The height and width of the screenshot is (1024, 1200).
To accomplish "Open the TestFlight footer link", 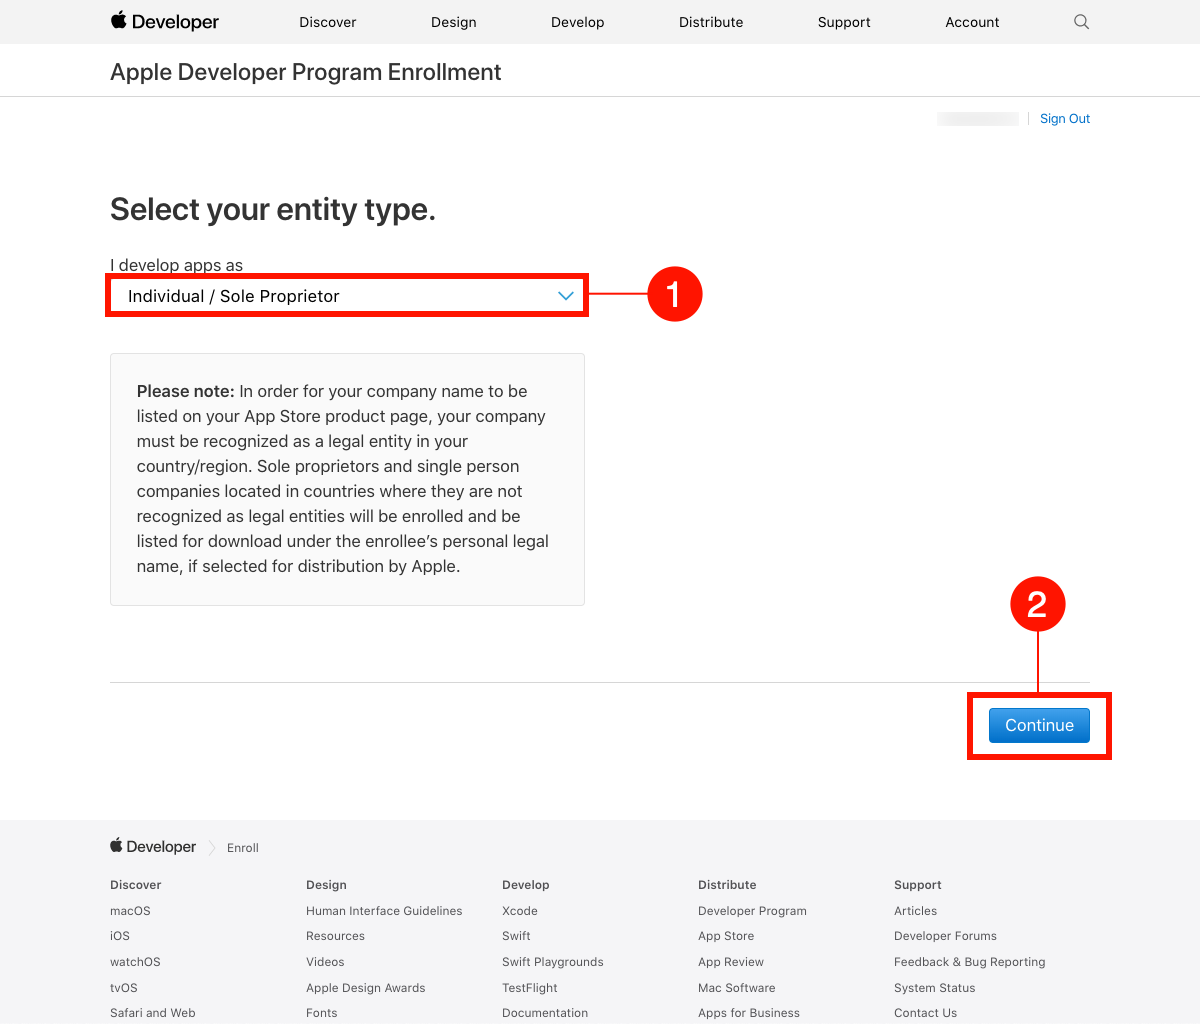I will point(530,988).
